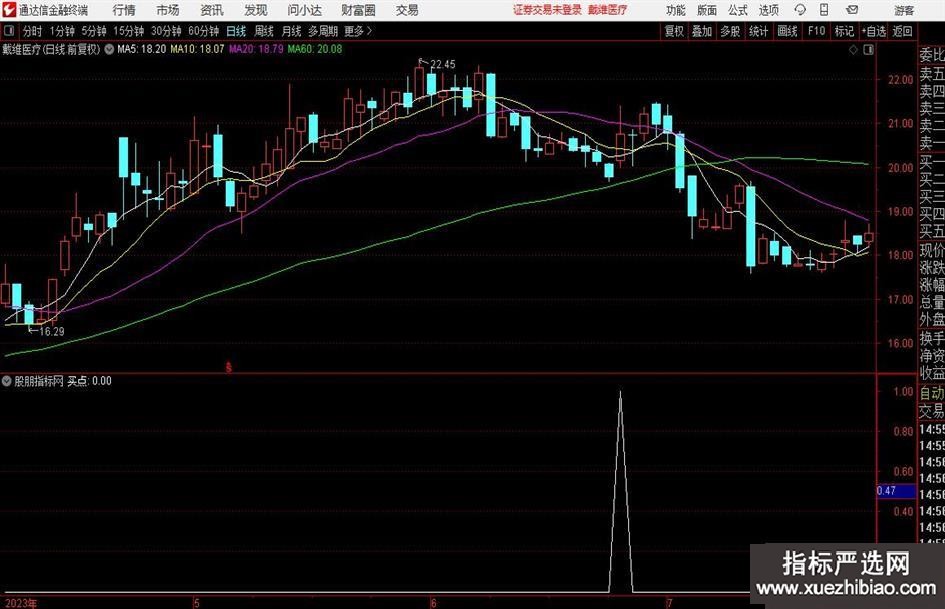Open the 多周期 multi-period view
Viewport: 945px width, 609px height.
[323, 31]
